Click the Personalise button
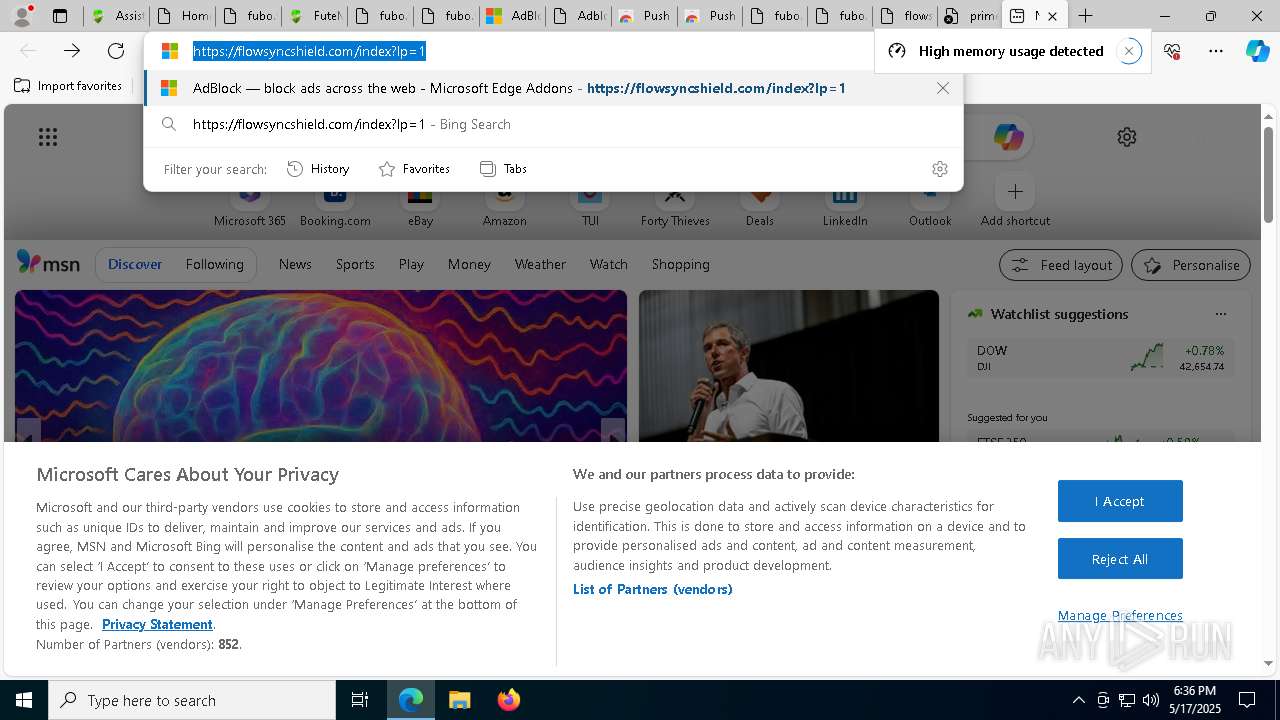Viewport: 1280px width, 720px height. [1191, 265]
